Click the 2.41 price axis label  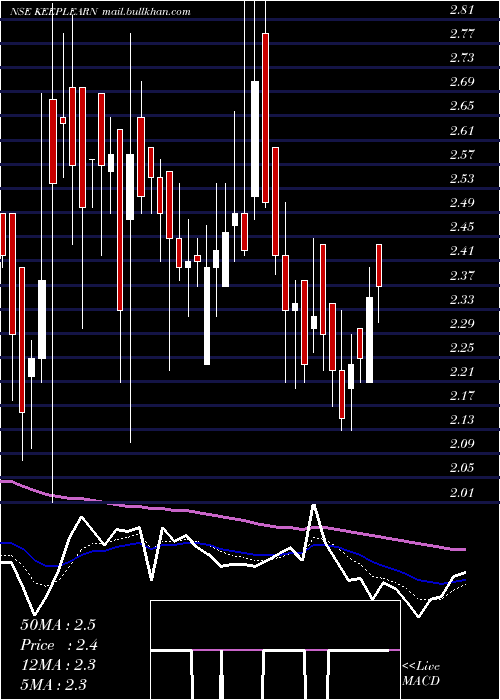coord(462,251)
